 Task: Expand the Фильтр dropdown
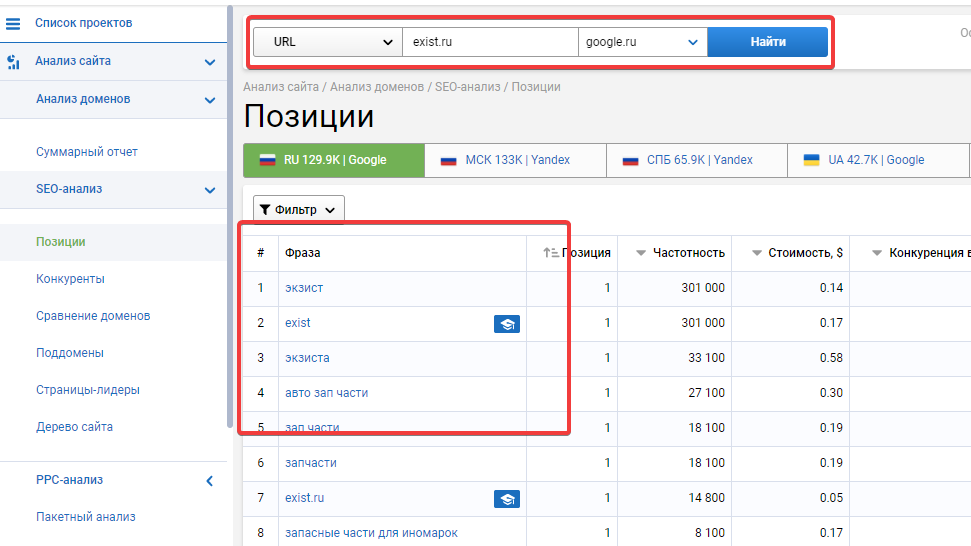coord(298,210)
